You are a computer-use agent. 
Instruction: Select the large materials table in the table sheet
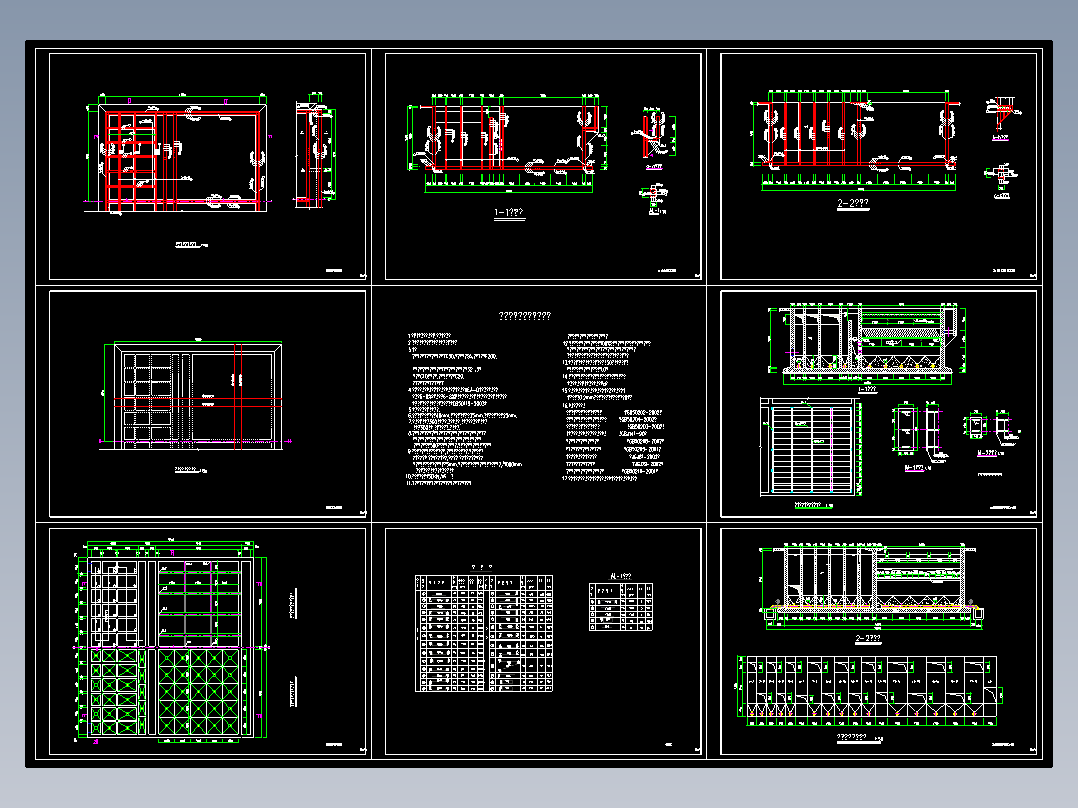(x=484, y=633)
